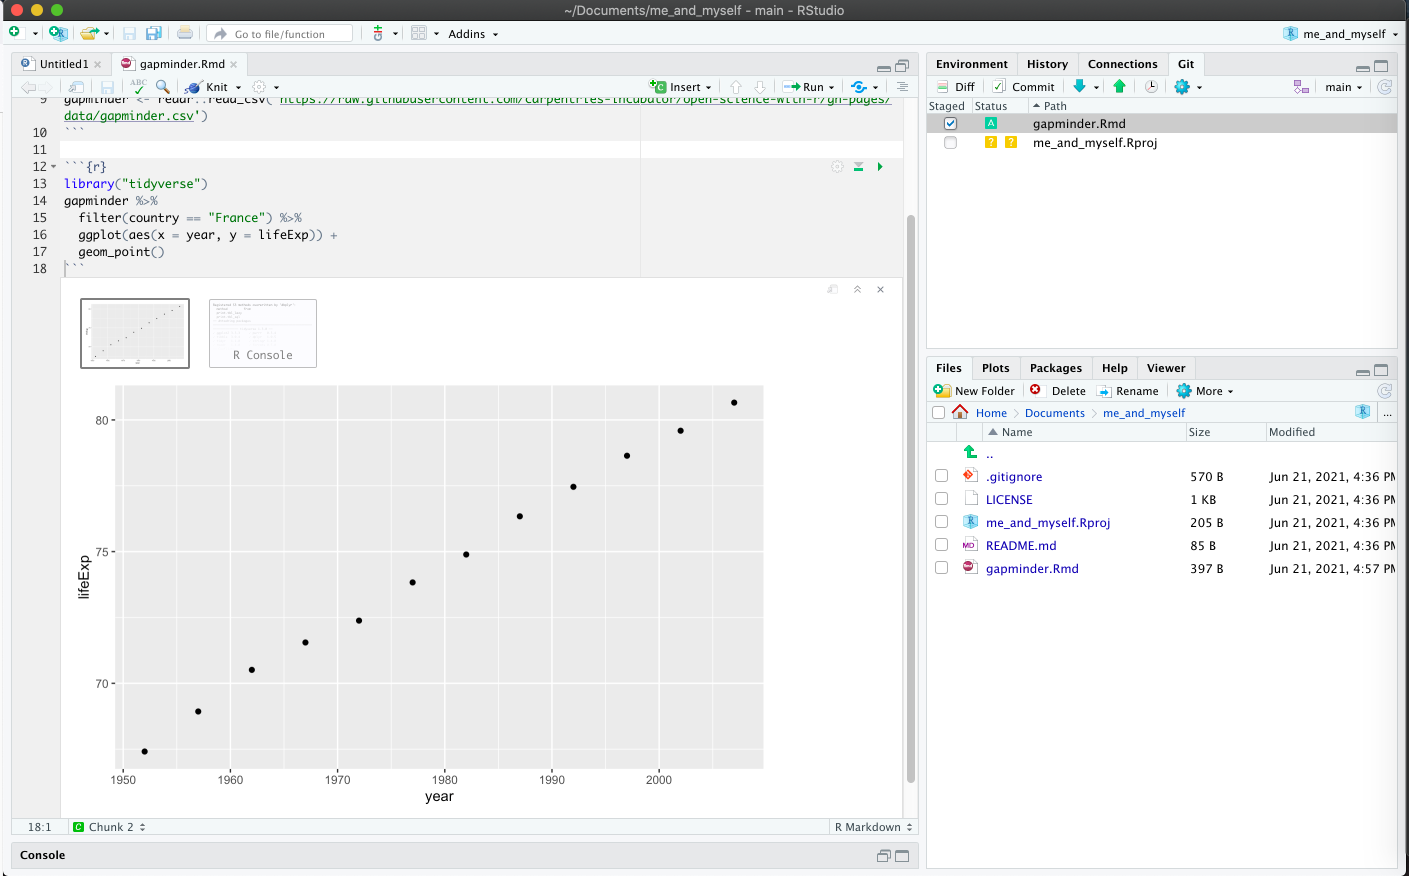
Task: Switch to the Environment tab
Action: click(x=971, y=64)
